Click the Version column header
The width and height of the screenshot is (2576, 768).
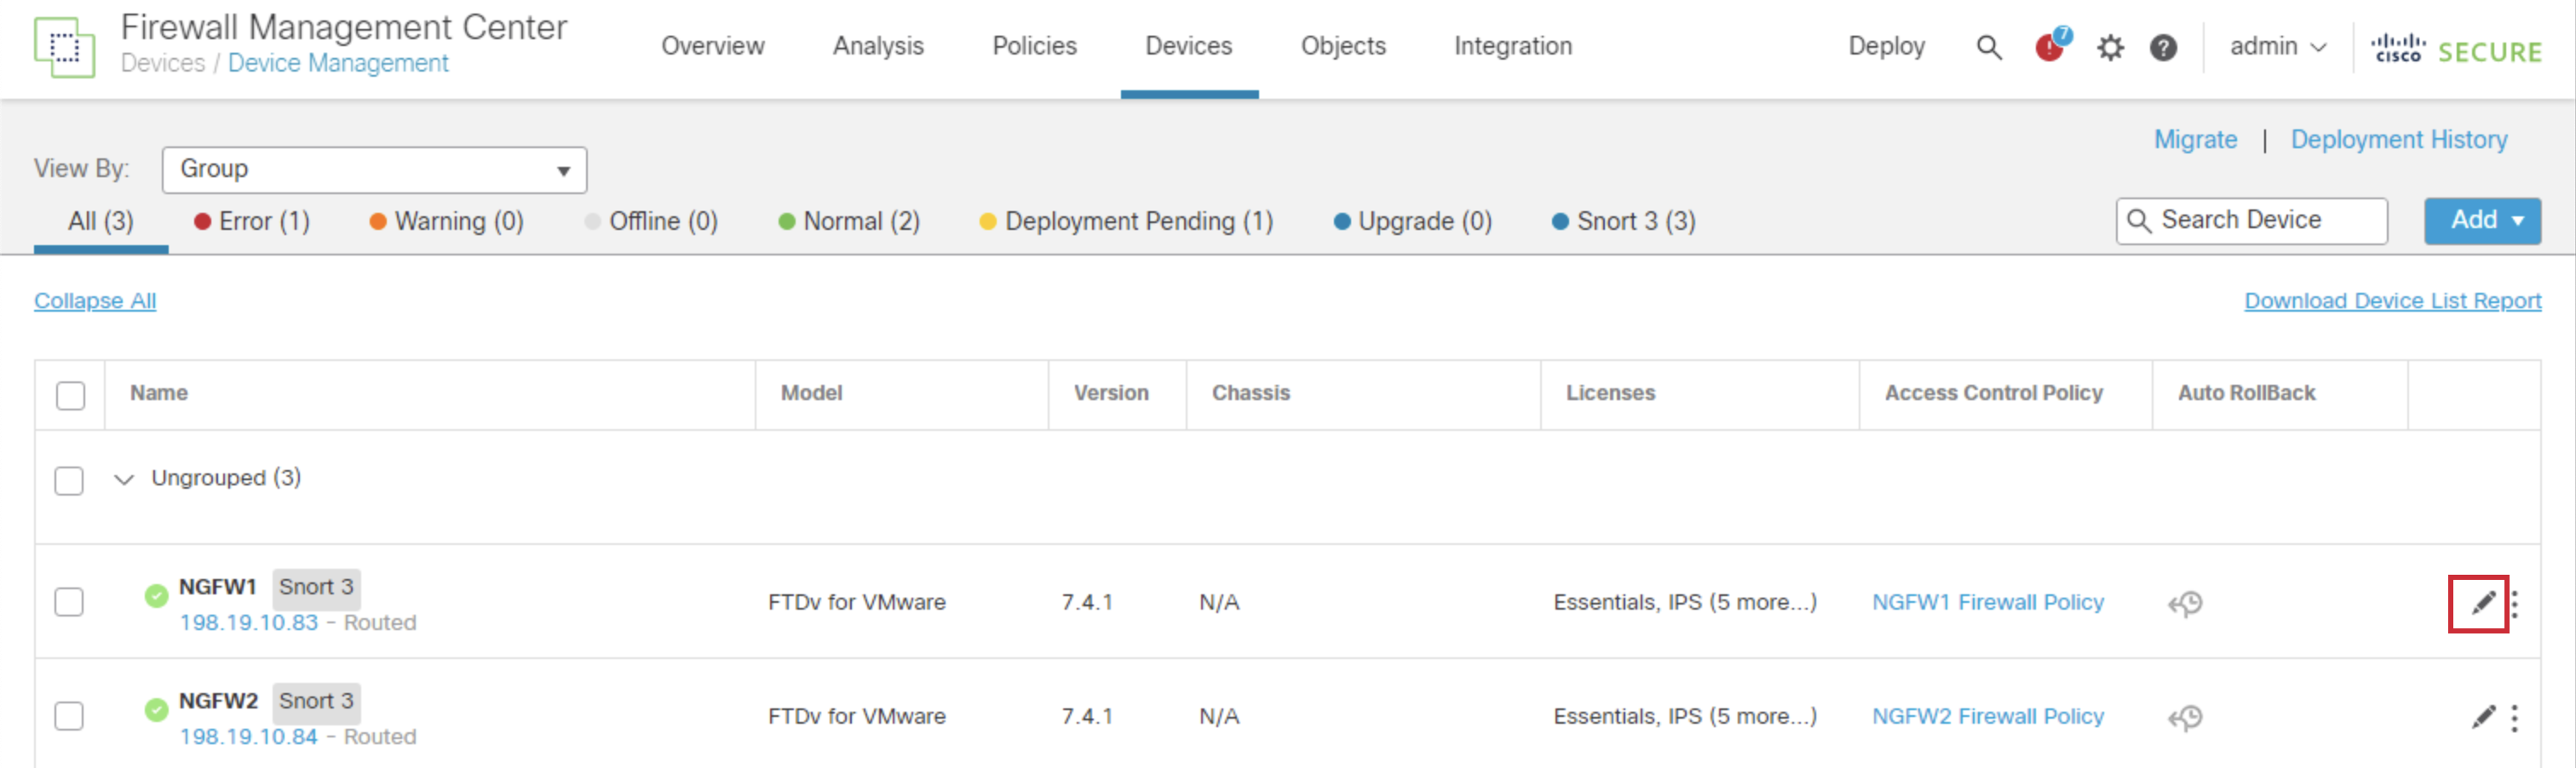coord(1111,393)
